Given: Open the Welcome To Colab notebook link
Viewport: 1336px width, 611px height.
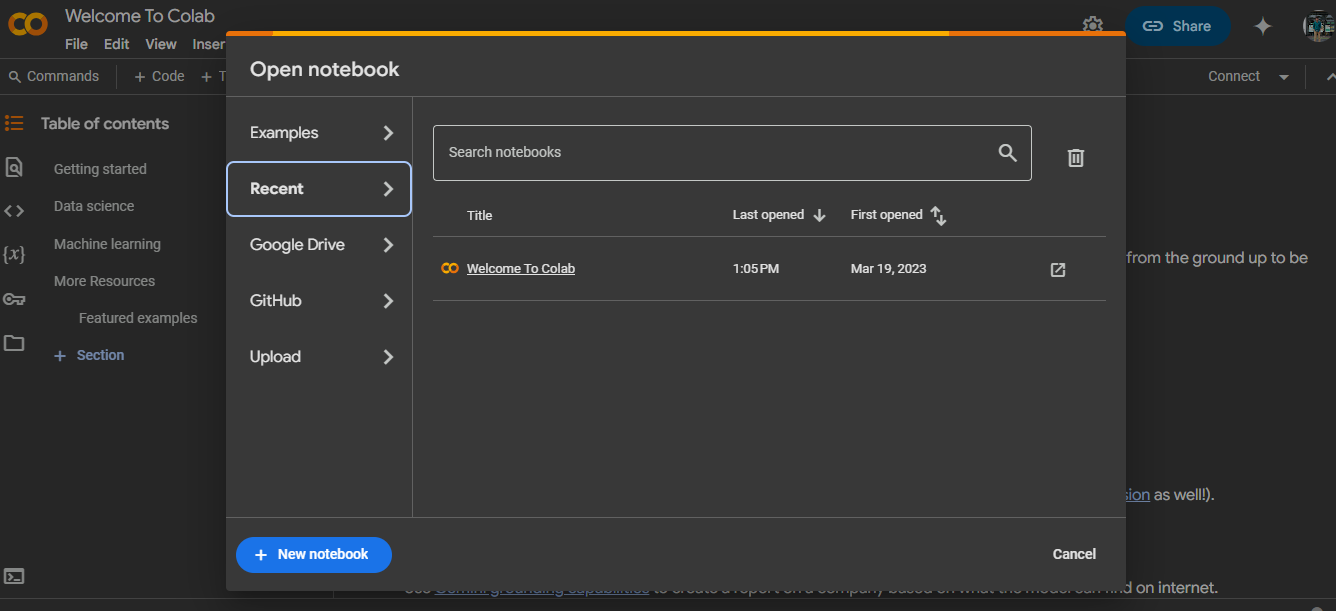Looking at the screenshot, I should [x=521, y=268].
